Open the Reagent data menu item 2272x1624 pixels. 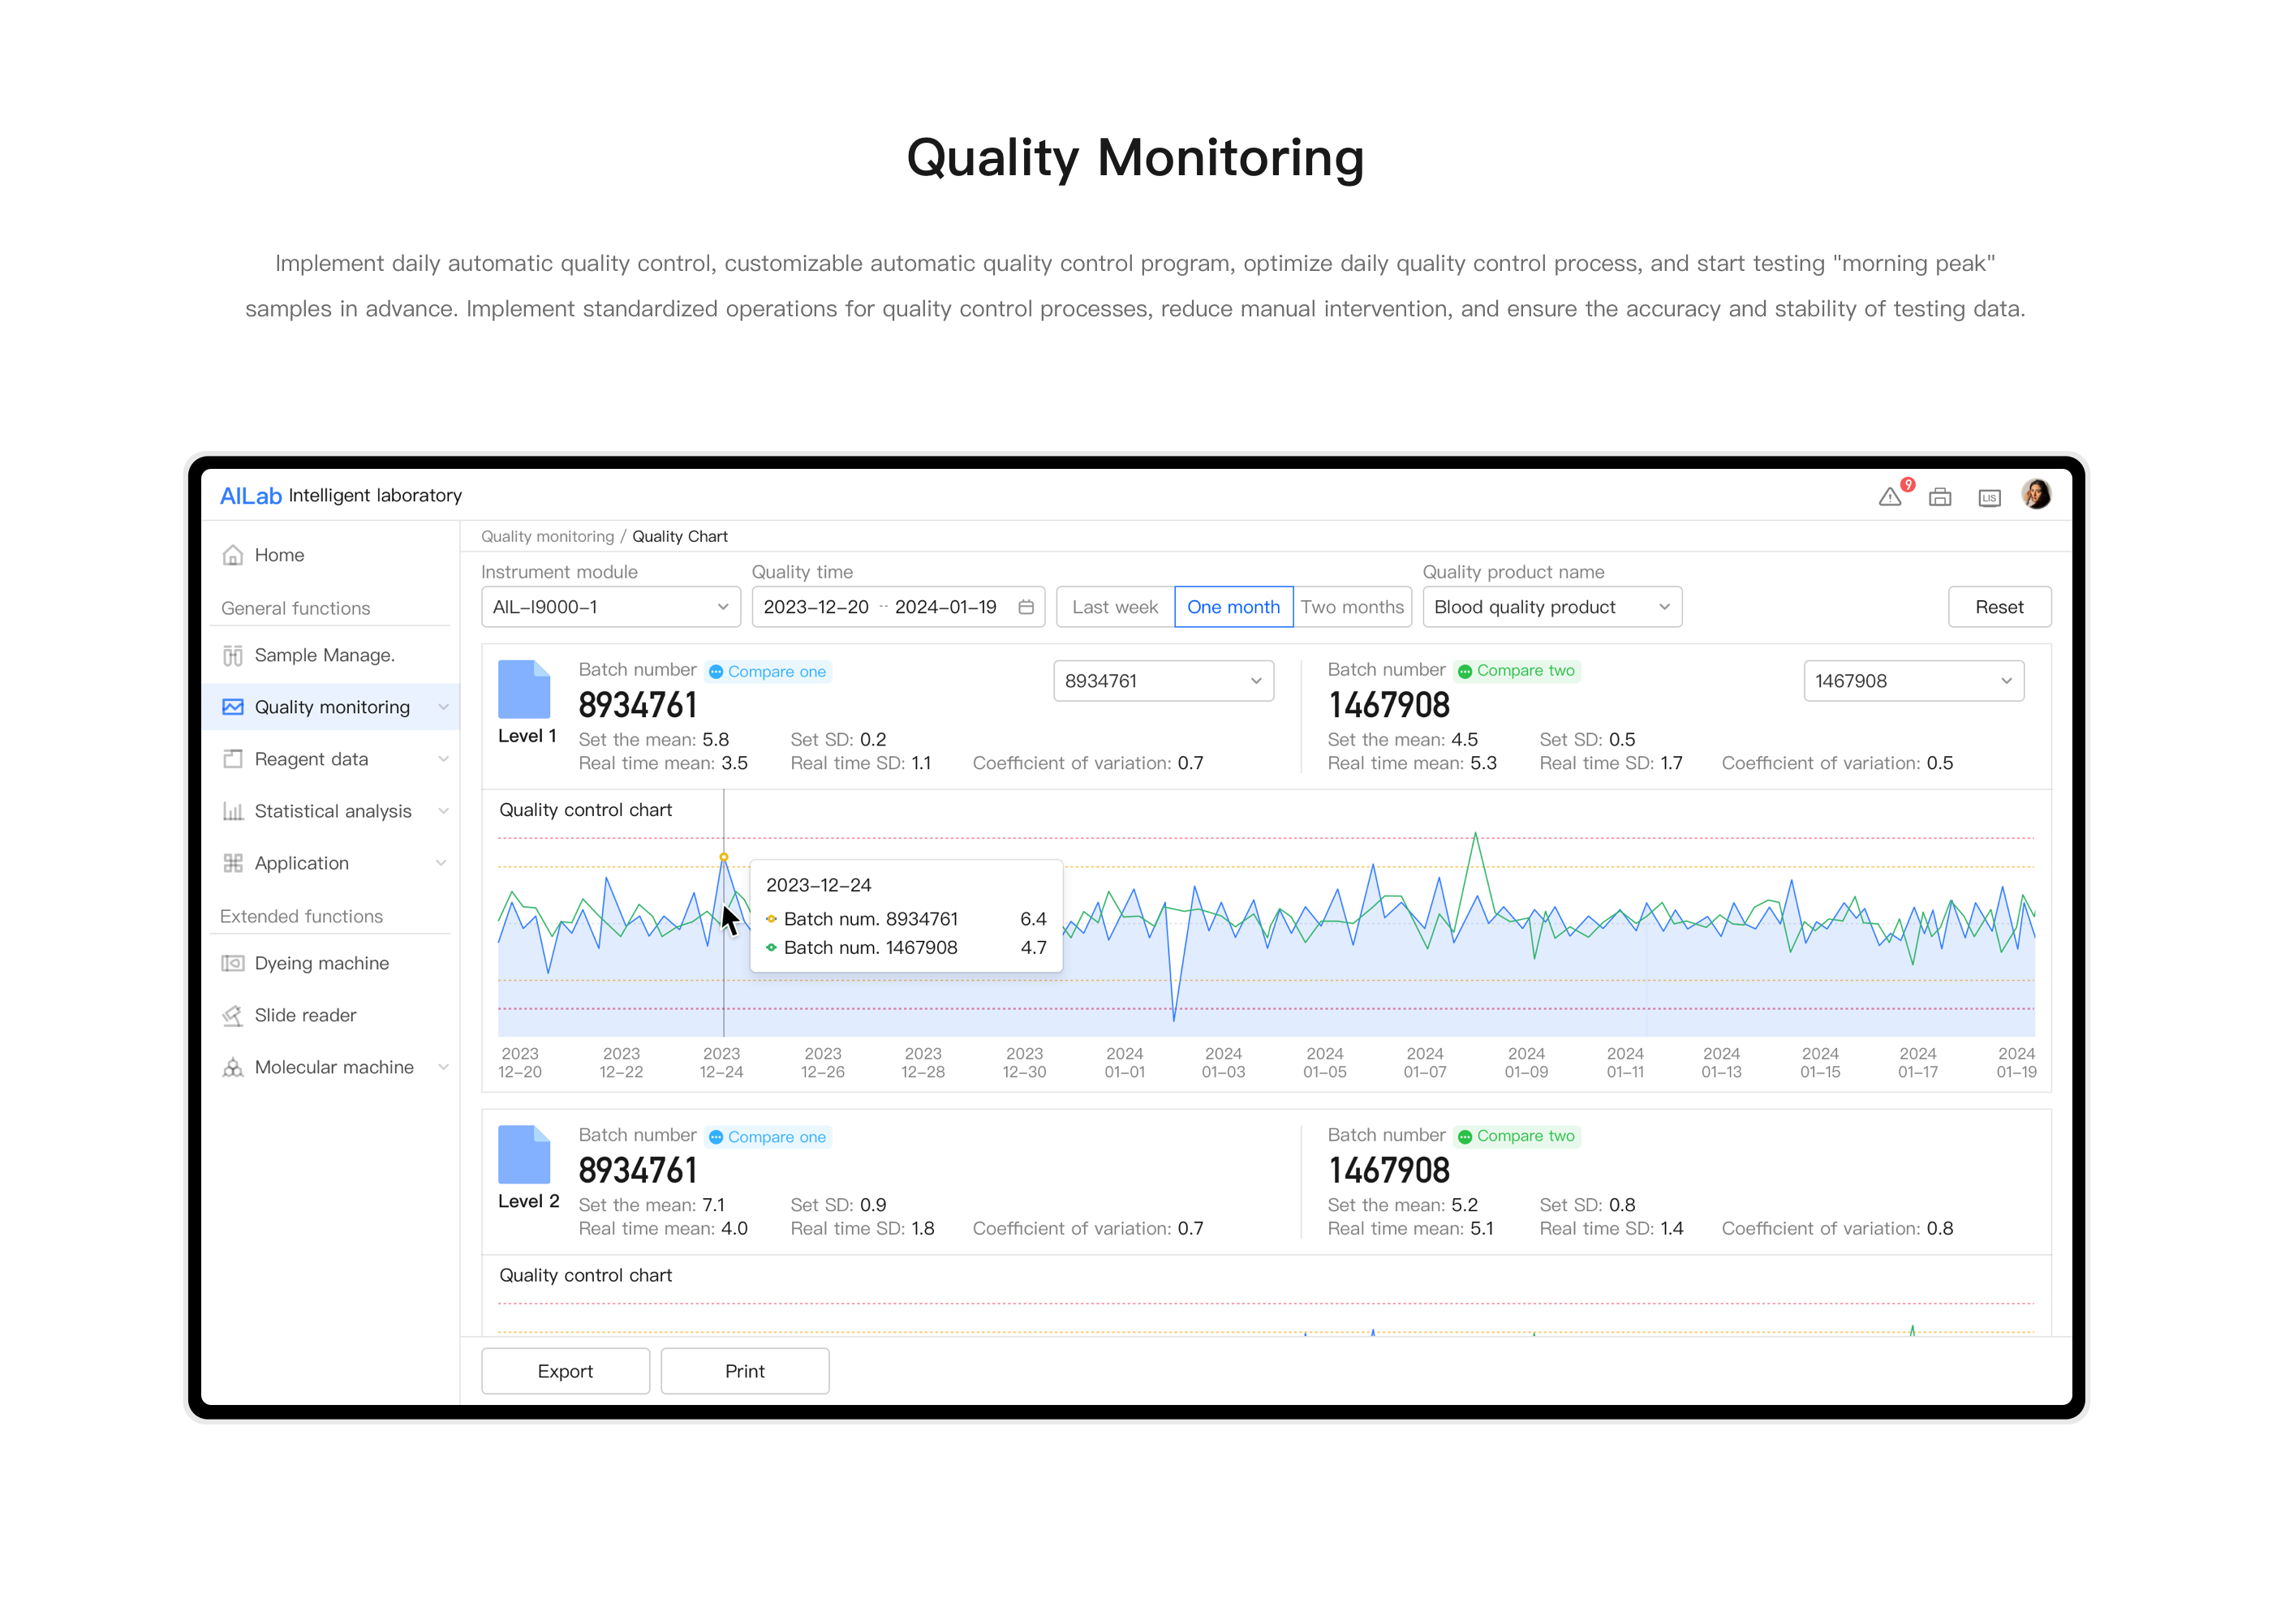click(x=311, y=759)
